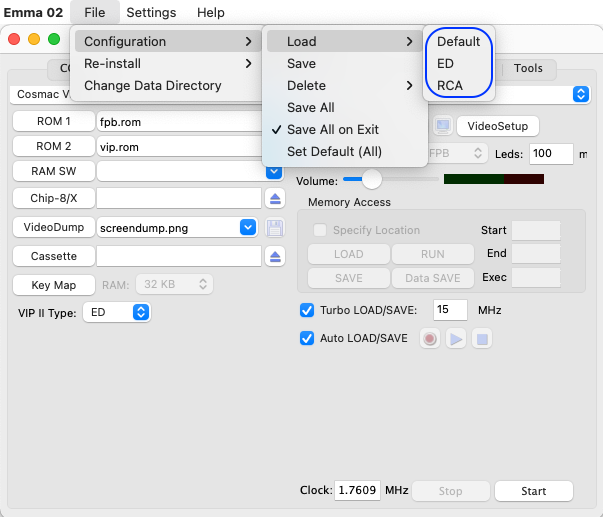Click the disabled Stop button
603x517 pixels.
[451, 491]
